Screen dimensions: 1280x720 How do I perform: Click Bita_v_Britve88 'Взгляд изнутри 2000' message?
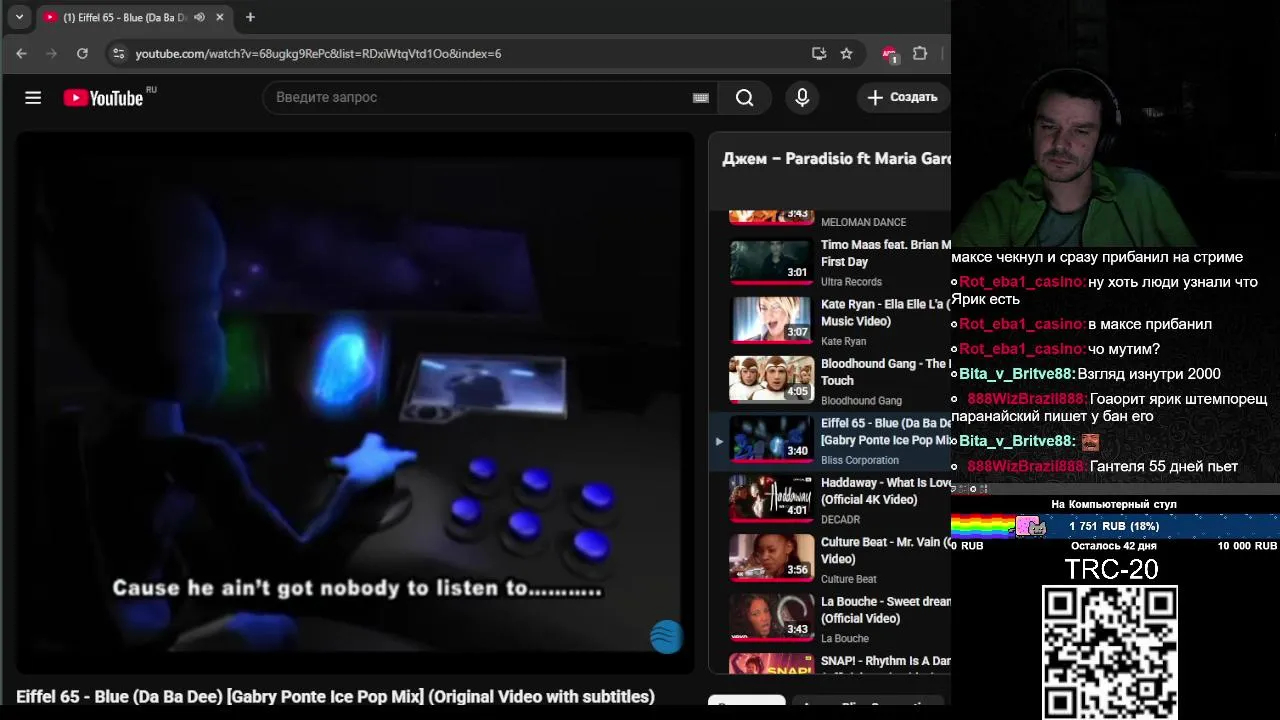click(1086, 374)
